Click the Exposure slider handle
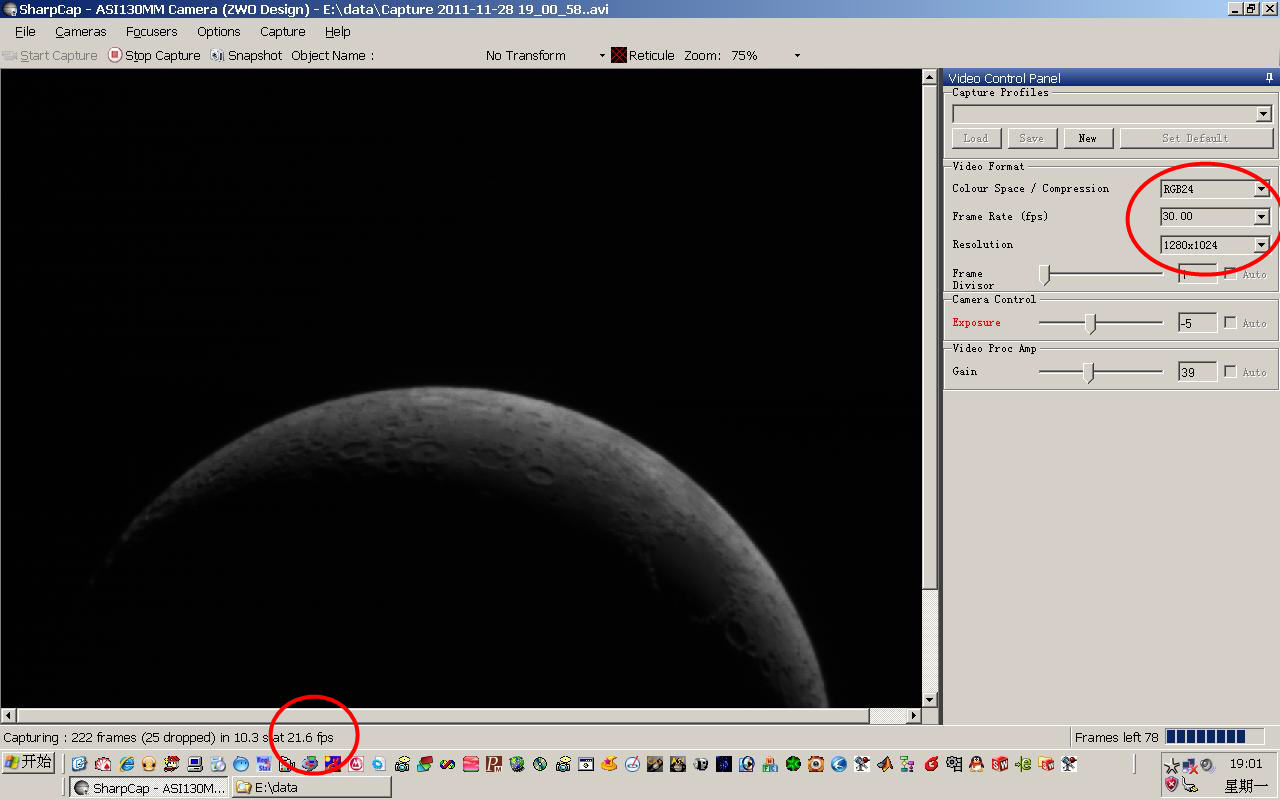 click(x=1091, y=323)
